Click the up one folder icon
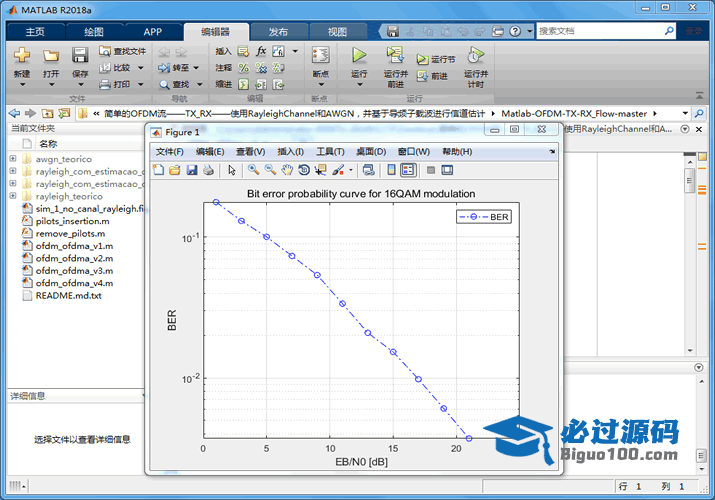This screenshot has height=500, width=715. click(47, 113)
